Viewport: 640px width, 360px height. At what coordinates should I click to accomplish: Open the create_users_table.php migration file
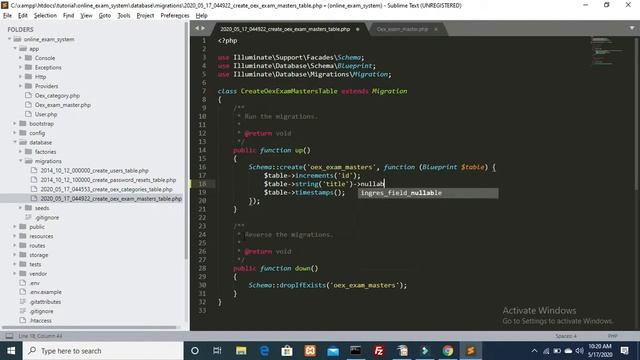pyautogui.click(x=94, y=171)
